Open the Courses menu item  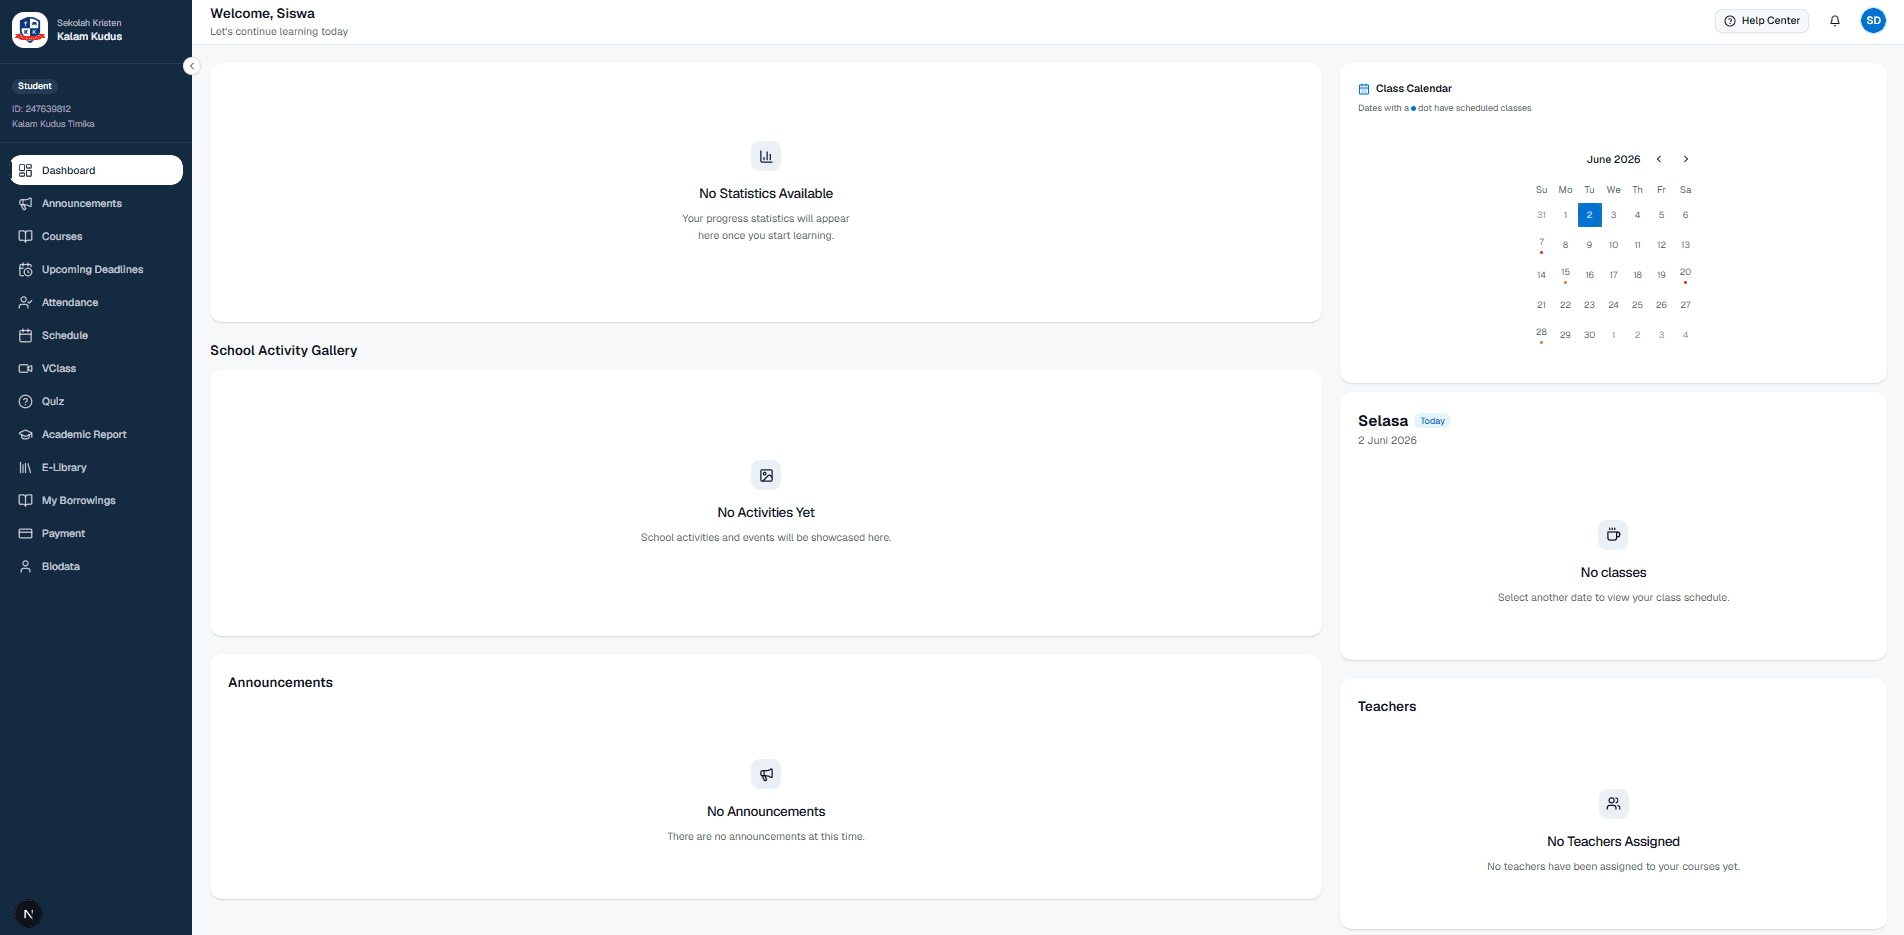click(x=97, y=236)
